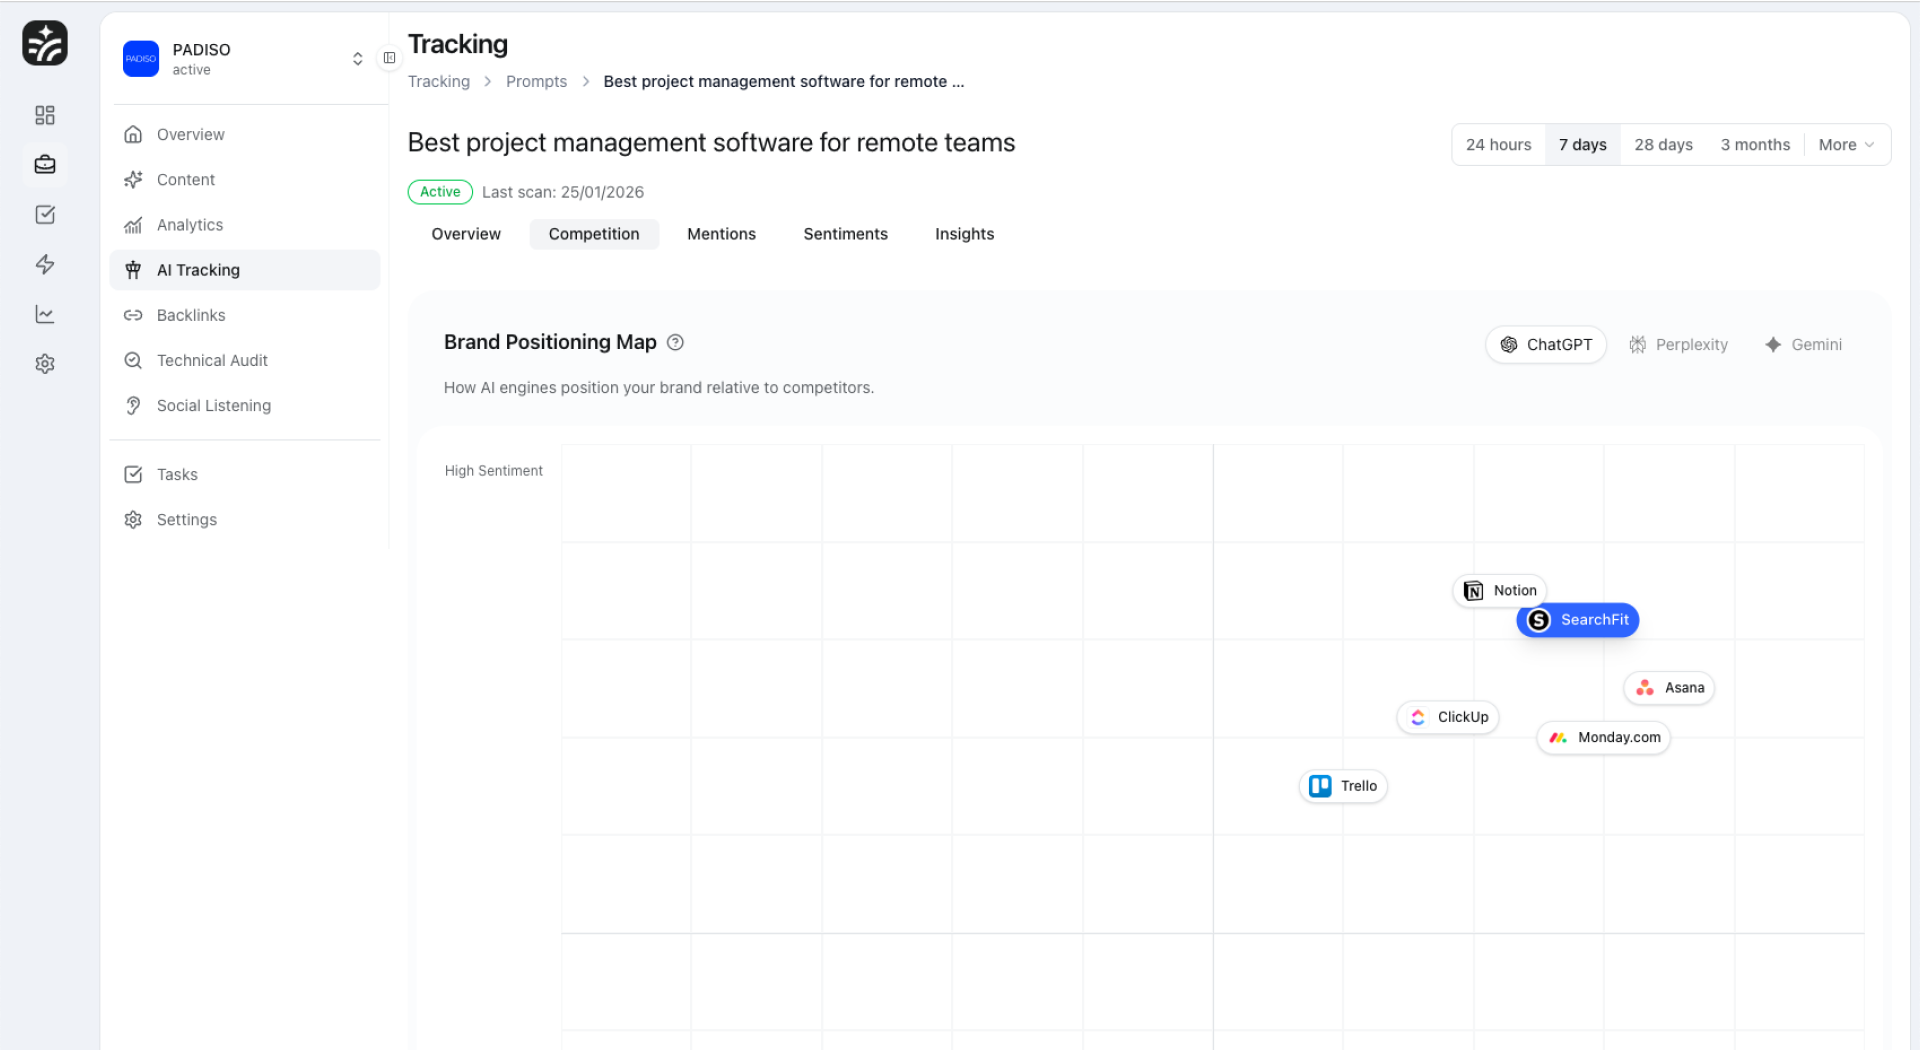Collapse the navigation sidebar panel
1920x1050 pixels.
390,58
